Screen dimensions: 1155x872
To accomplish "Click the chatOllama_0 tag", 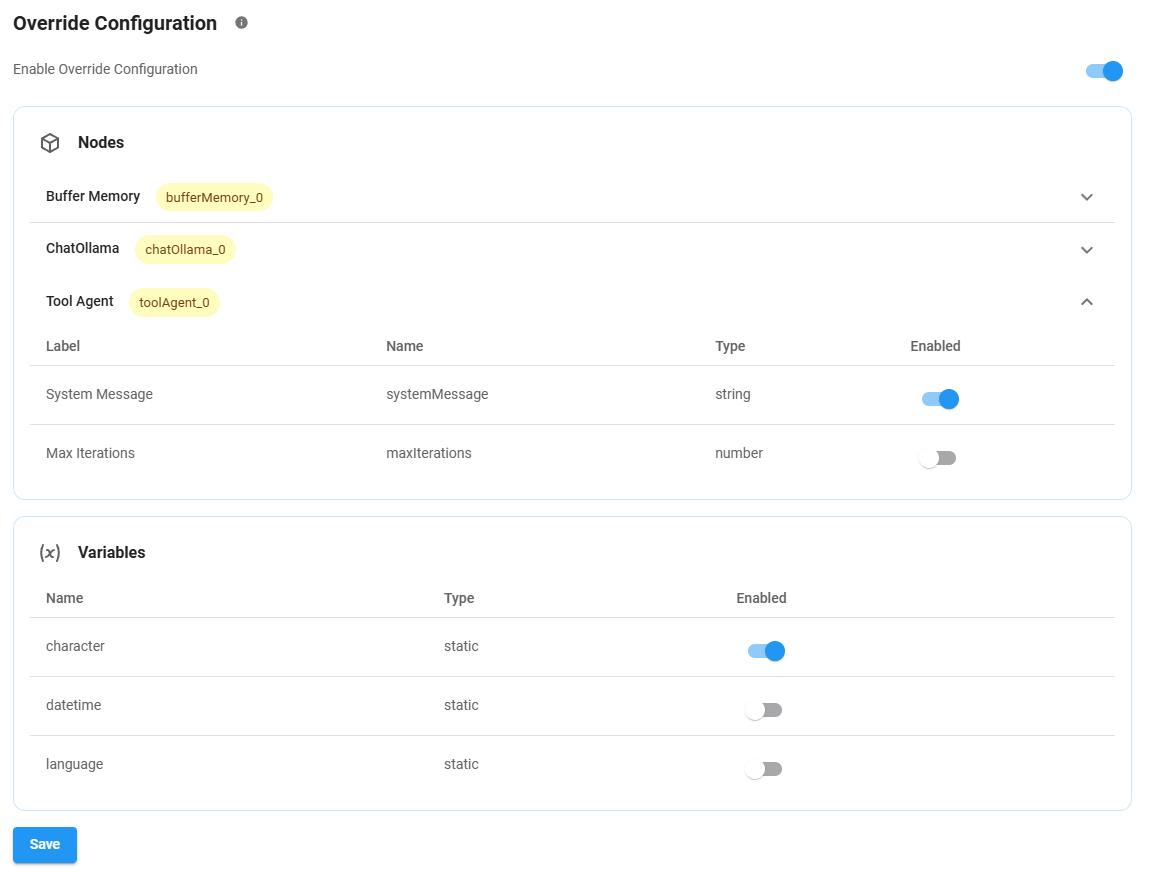I will pos(185,250).
